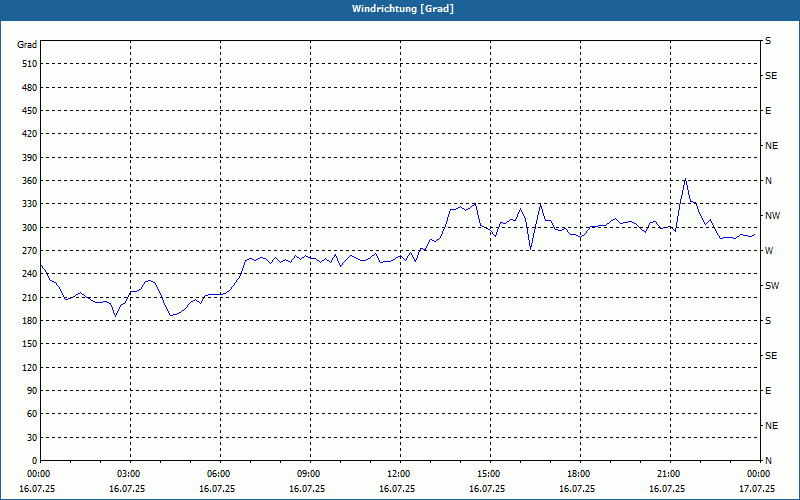Select the 90 y-axis value
Viewport: 800px width, 500px height.
[x=32, y=391]
